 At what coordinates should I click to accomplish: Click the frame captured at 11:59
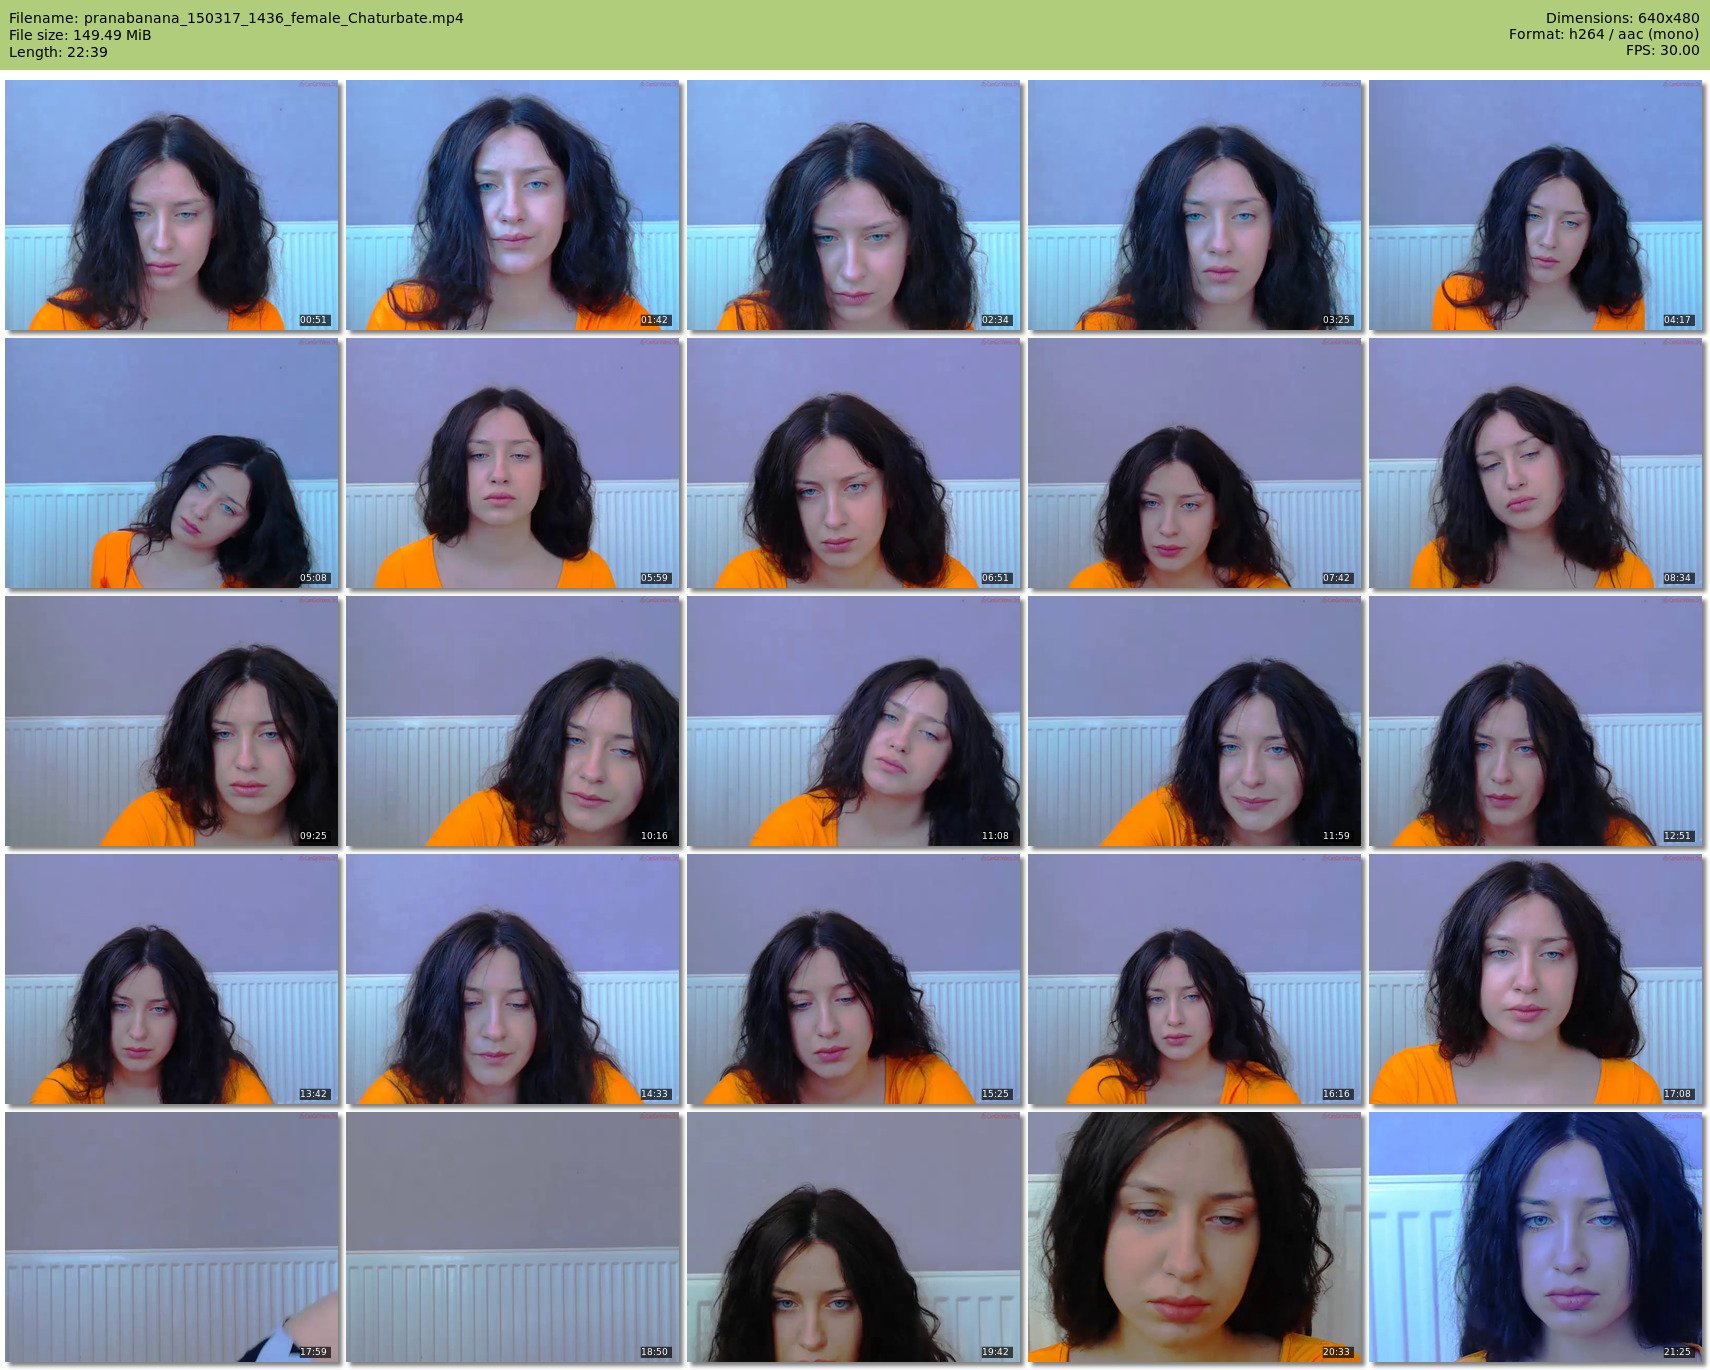1195,721
